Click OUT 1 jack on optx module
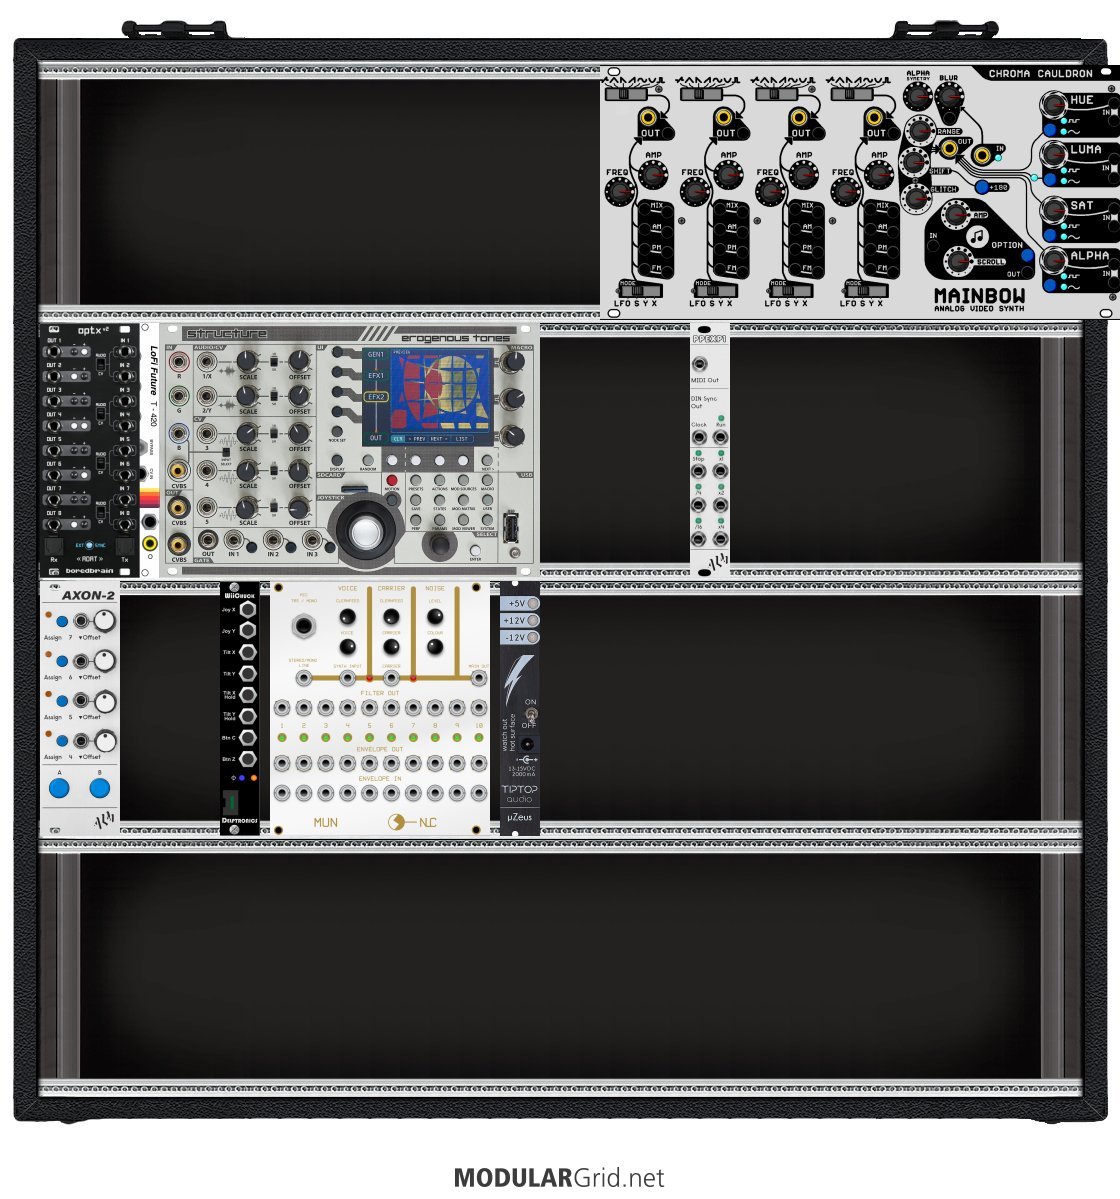The width and height of the screenshot is (1120, 1199). 53,352
